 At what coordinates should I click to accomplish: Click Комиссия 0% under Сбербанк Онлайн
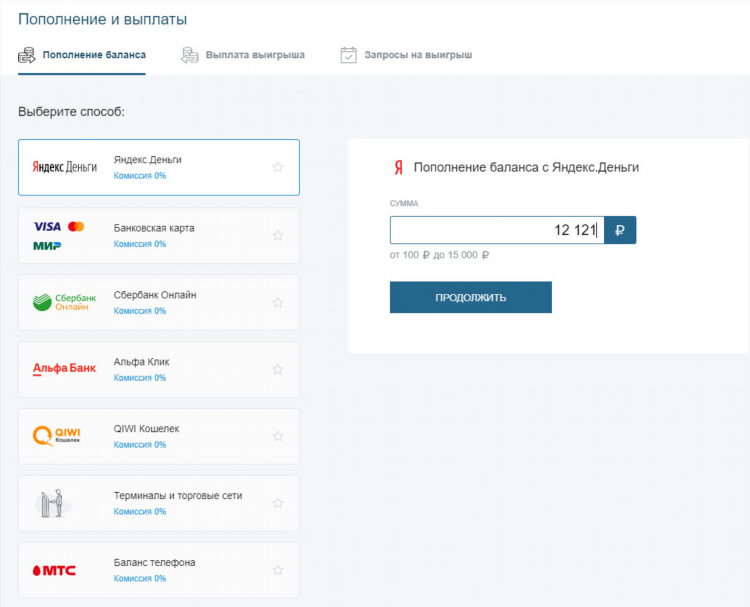140,311
